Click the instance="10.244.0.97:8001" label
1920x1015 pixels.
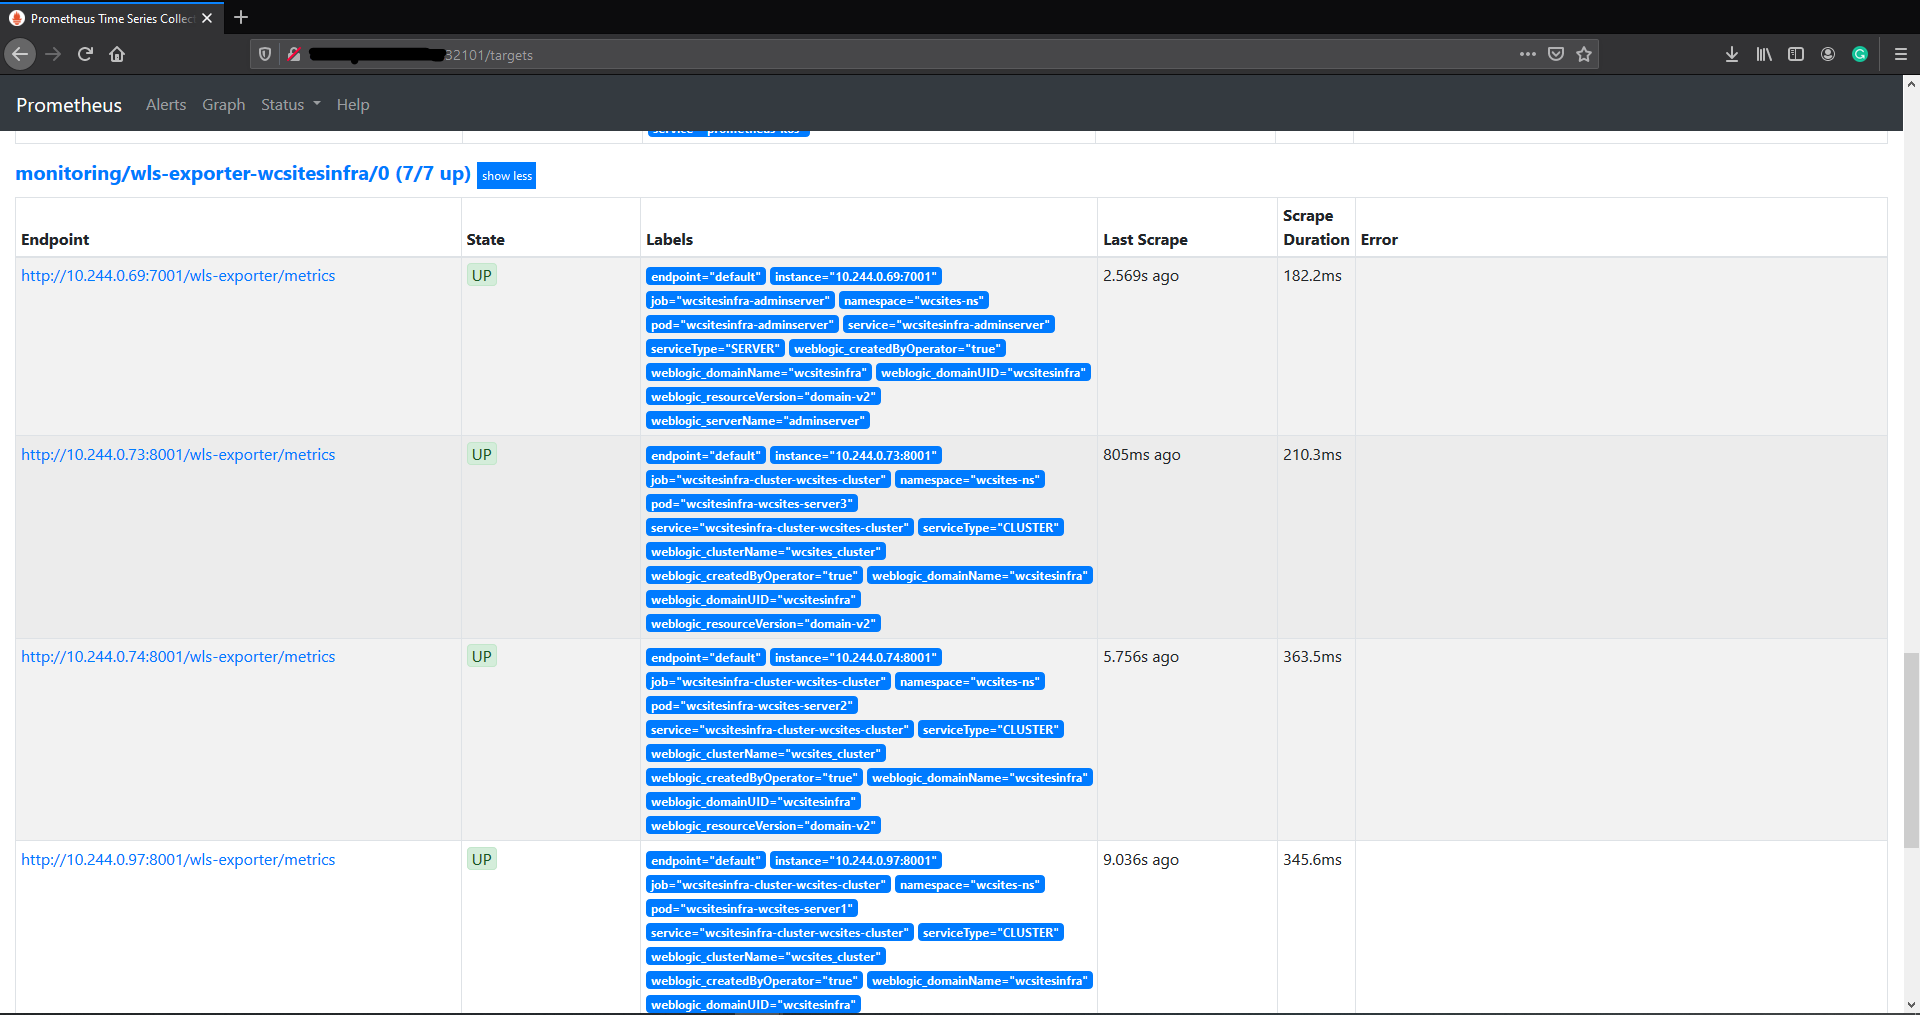click(856, 861)
